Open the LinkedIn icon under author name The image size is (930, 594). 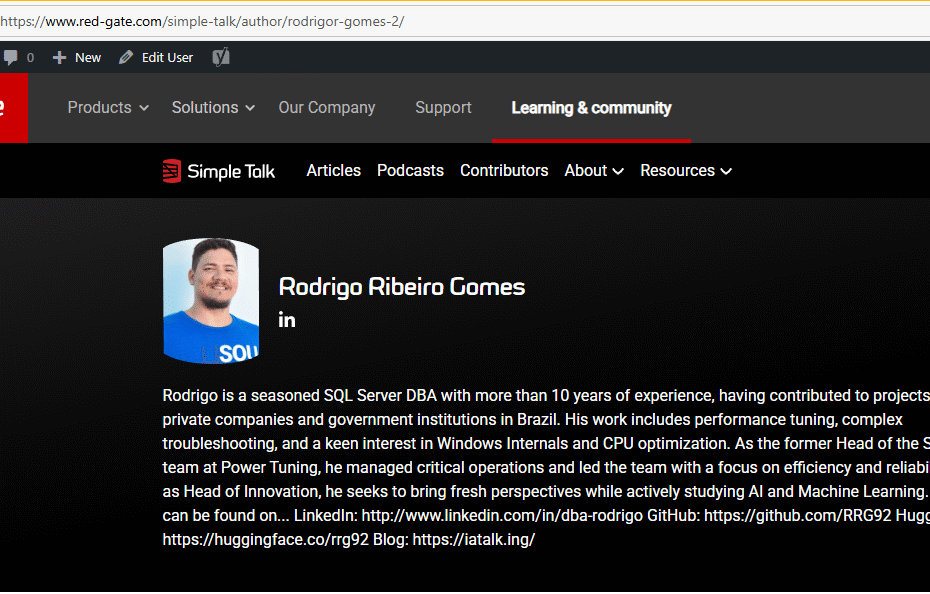click(287, 320)
